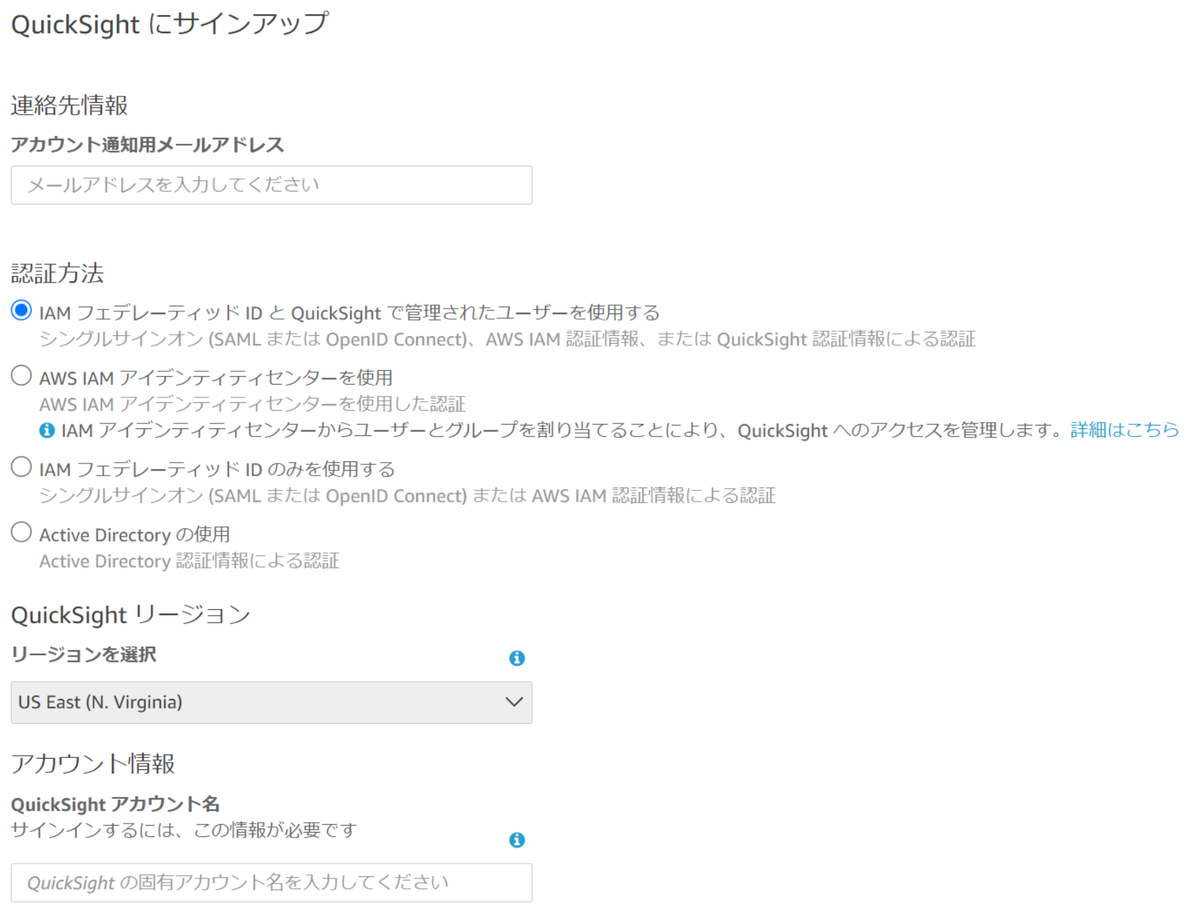Select Active Directory の使用 radio option
1200x920 pixels.
click(21, 533)
